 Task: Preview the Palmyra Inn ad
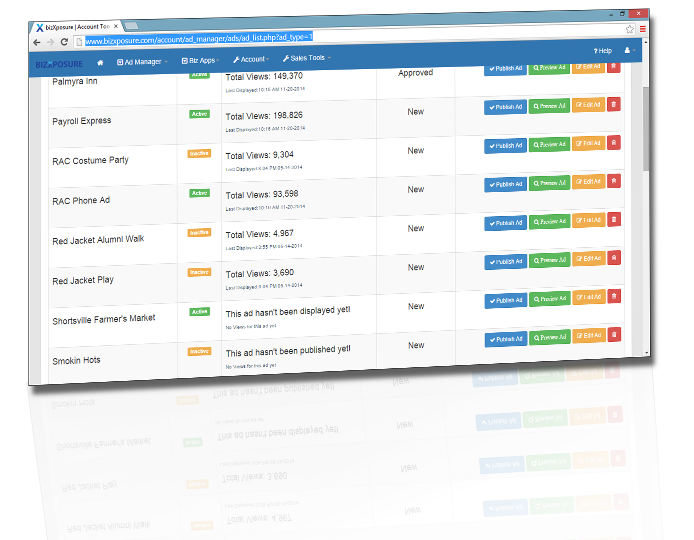(549, 68)
